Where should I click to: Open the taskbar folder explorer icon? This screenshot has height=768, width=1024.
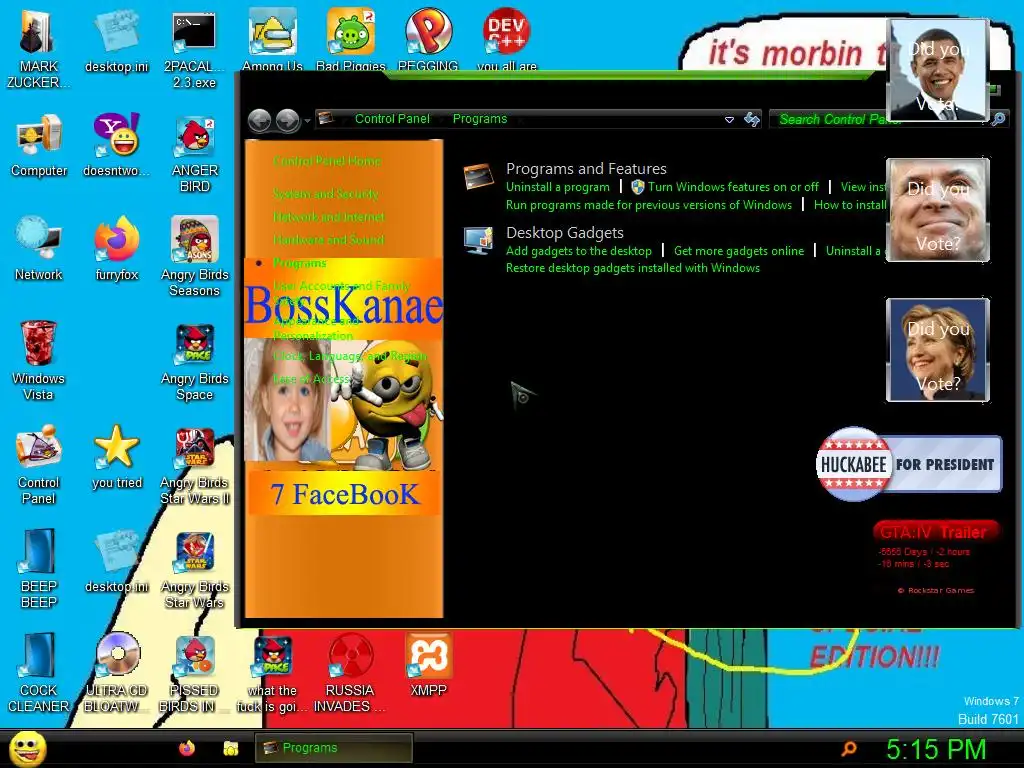pyautogui.click(x=231, y=748)
